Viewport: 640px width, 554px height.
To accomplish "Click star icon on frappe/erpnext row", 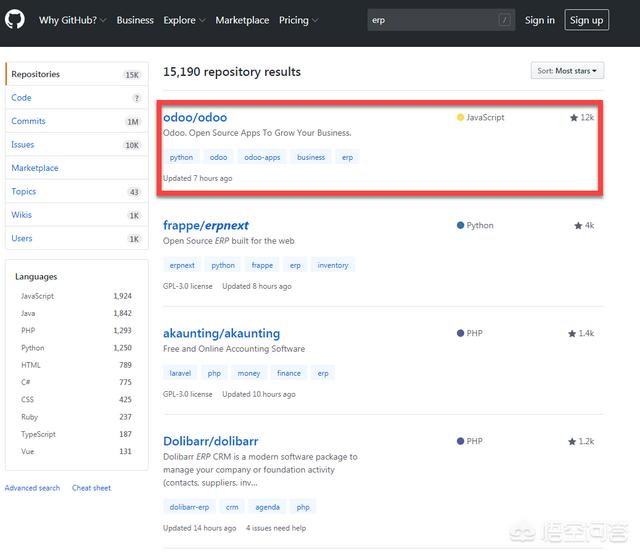I will 578,226.
